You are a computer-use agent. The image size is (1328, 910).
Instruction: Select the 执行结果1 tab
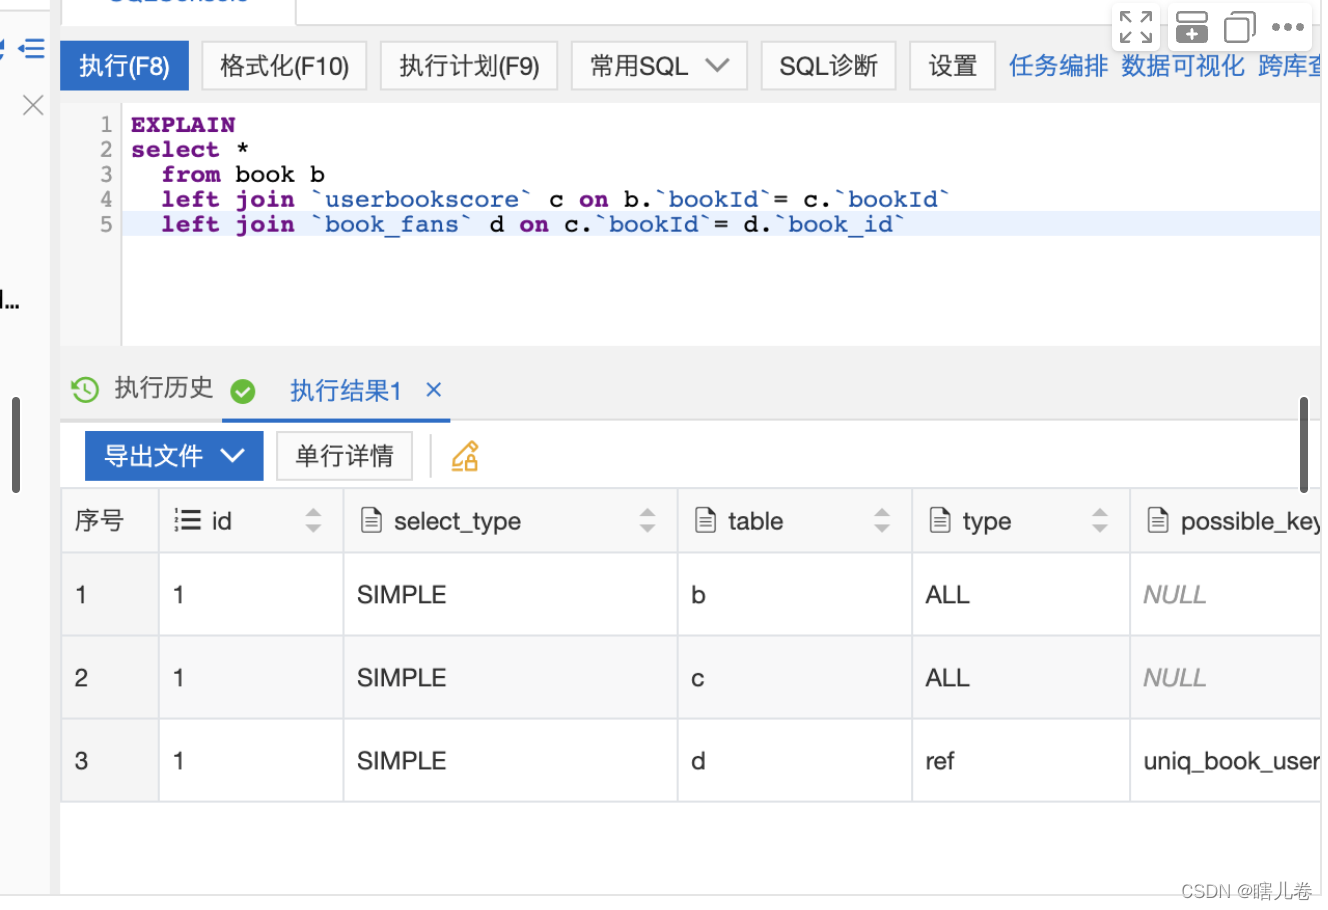click(x=345, y=390)
